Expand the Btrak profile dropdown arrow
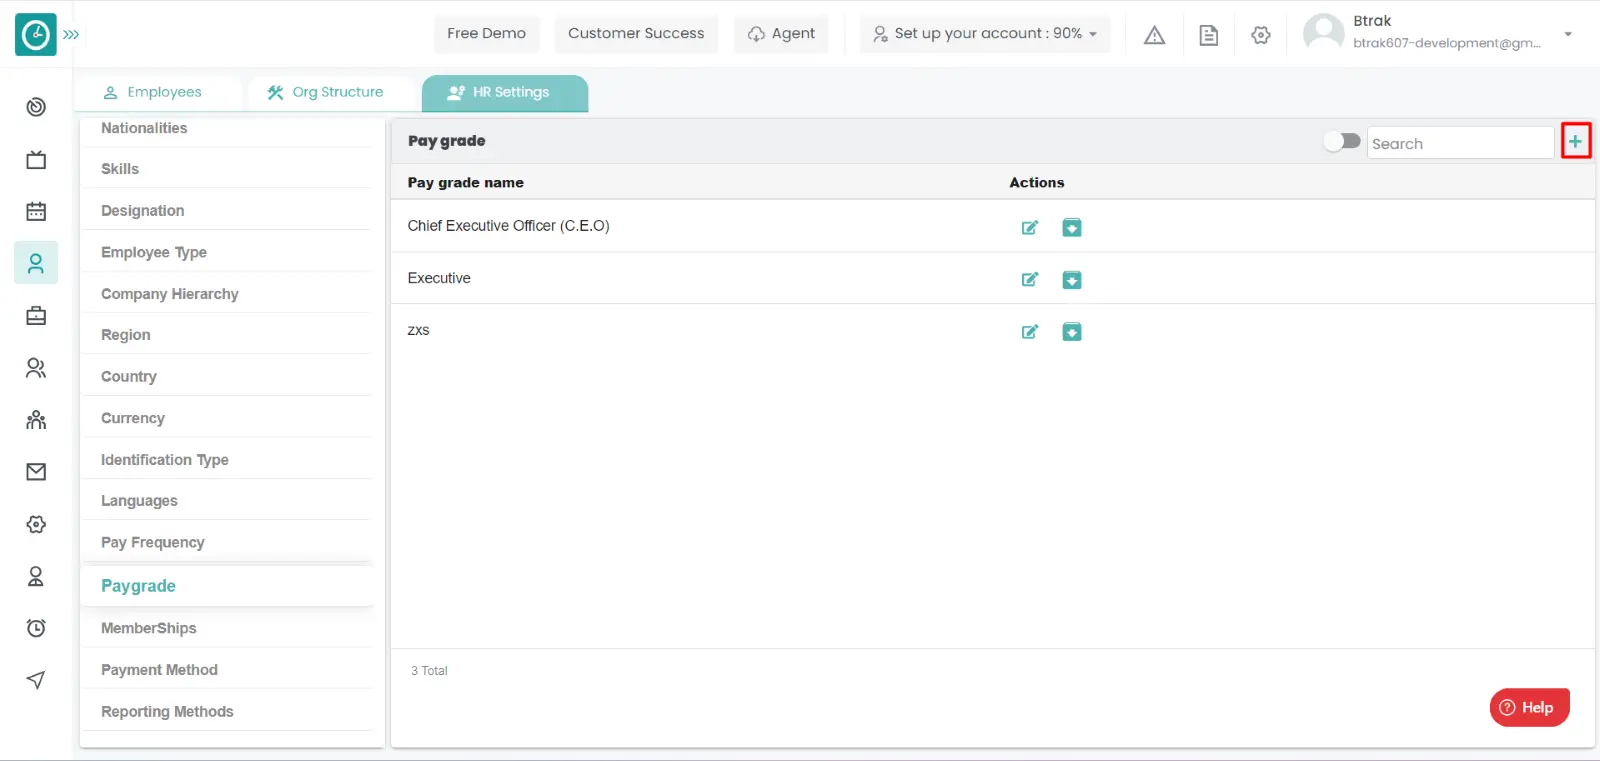The width and height of the screenshot is (1600, 761). point(1568,34)
